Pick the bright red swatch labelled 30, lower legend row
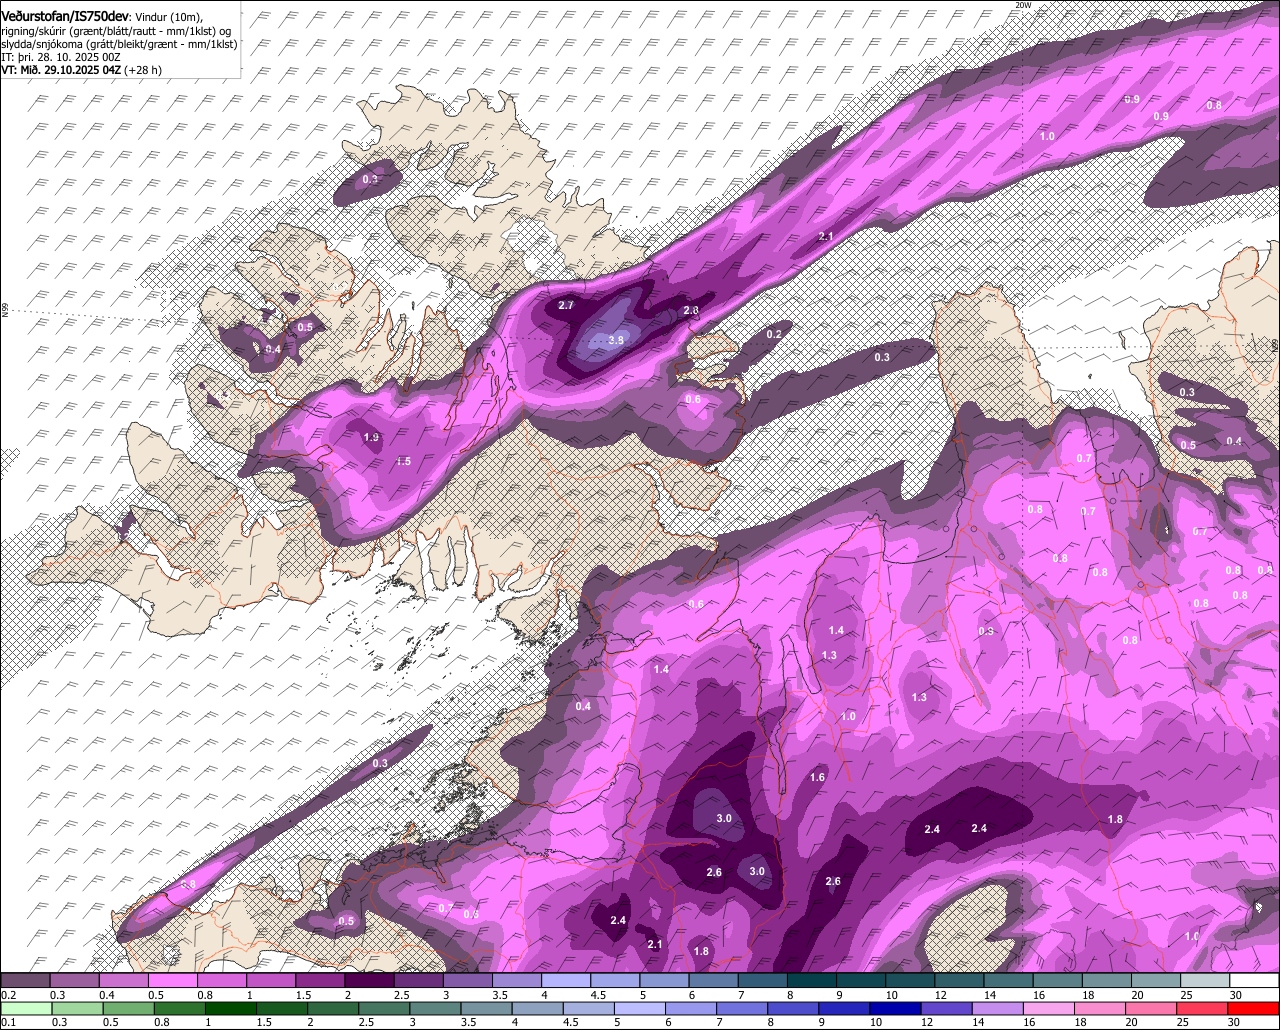The width and height of the screenshot is (1280, 1030). pyautogui.click(x=1255, y=1009)
